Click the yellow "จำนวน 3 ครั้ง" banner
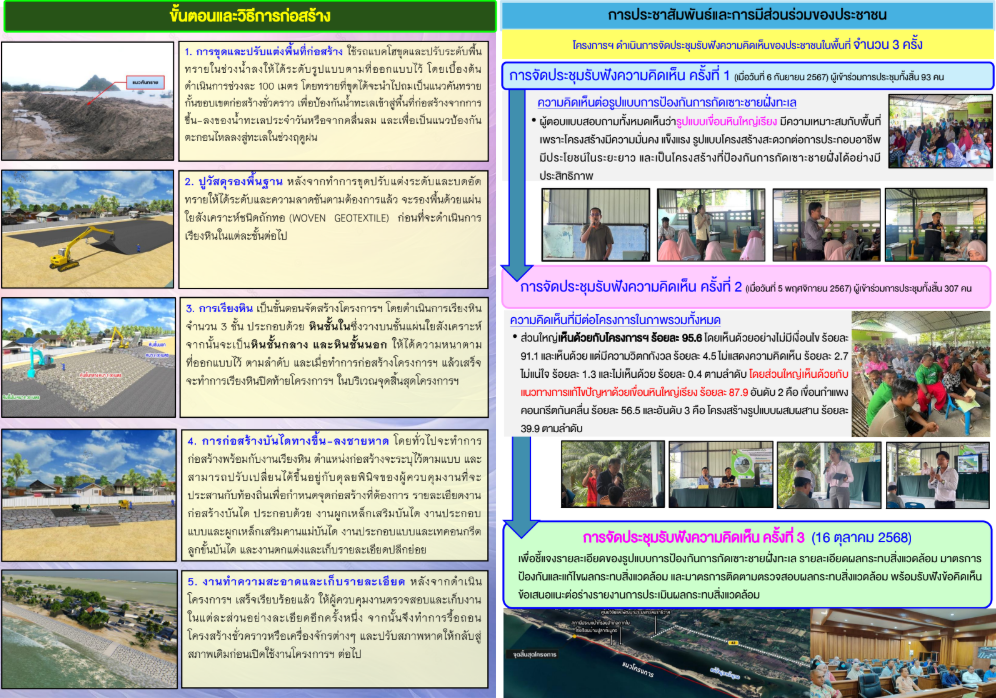 tap(747, 46)
